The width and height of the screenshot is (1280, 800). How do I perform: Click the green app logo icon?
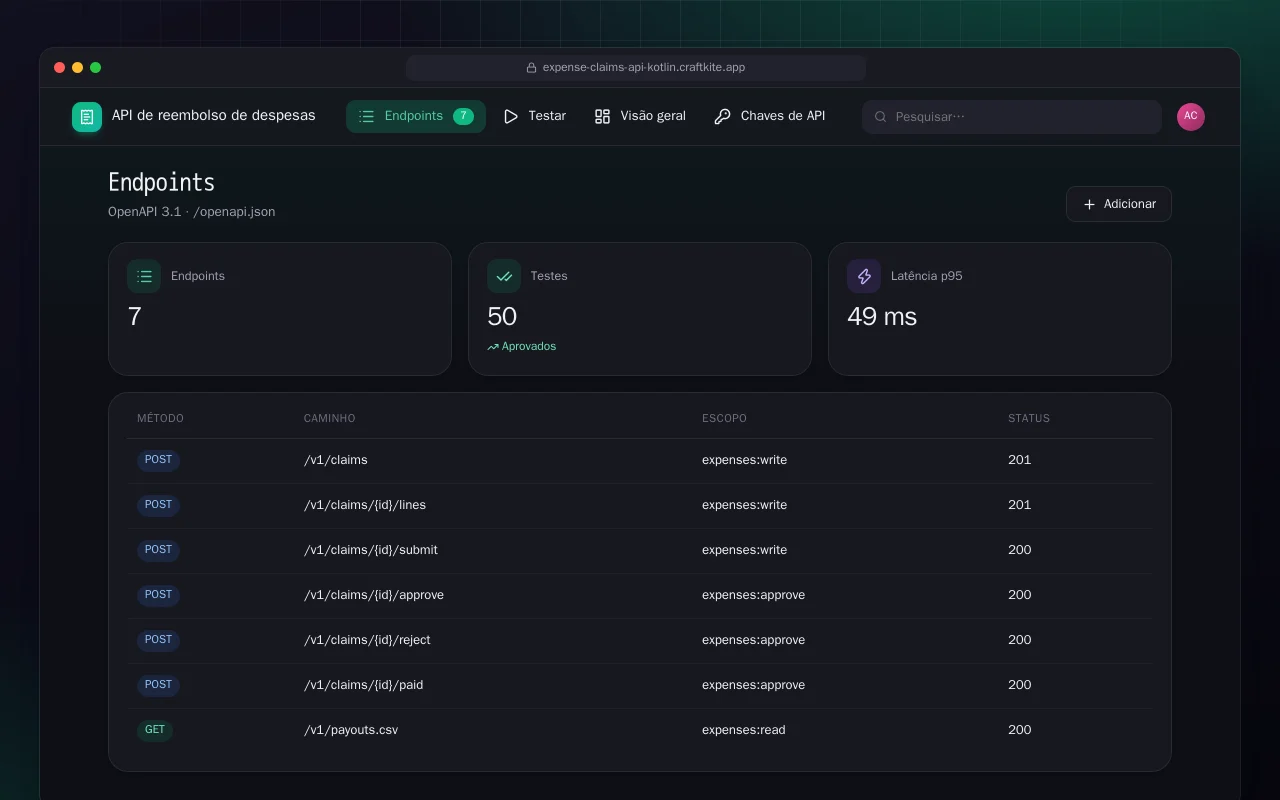coord(87,117)
